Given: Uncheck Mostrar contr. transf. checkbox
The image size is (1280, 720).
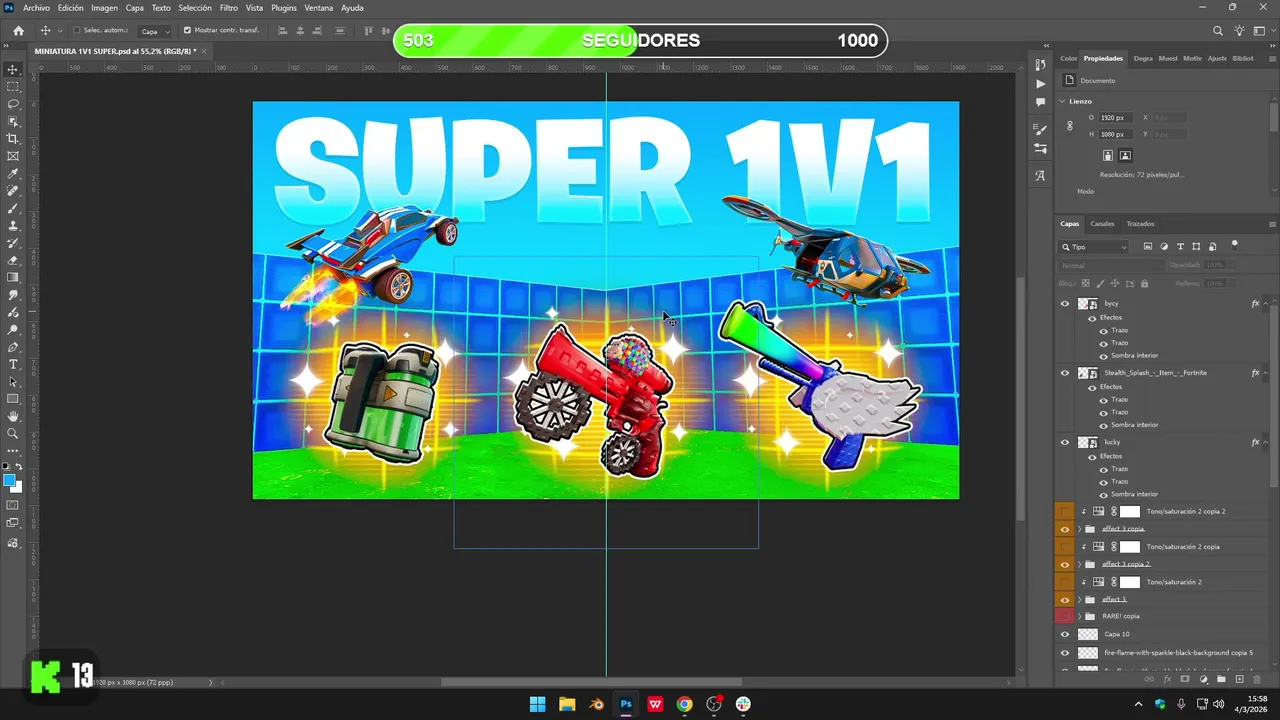Looking at the screenshot, I should (187, 31).
